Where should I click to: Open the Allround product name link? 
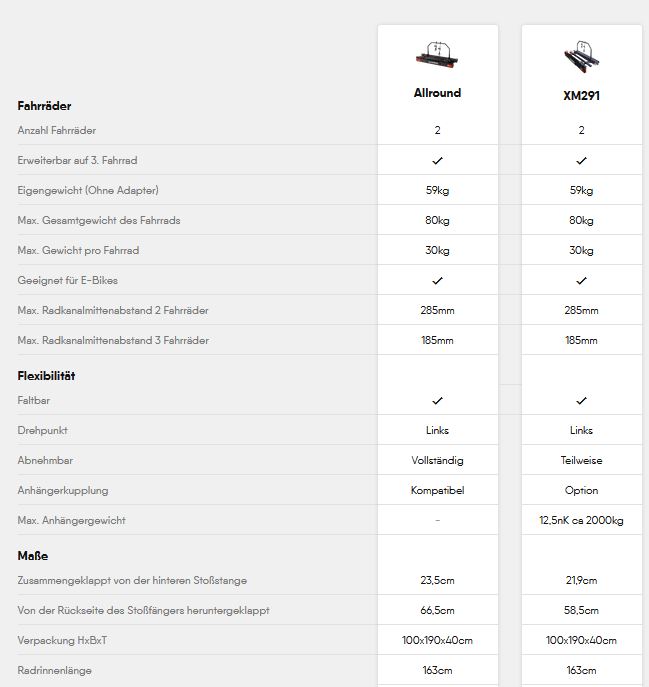click(437, 93)
